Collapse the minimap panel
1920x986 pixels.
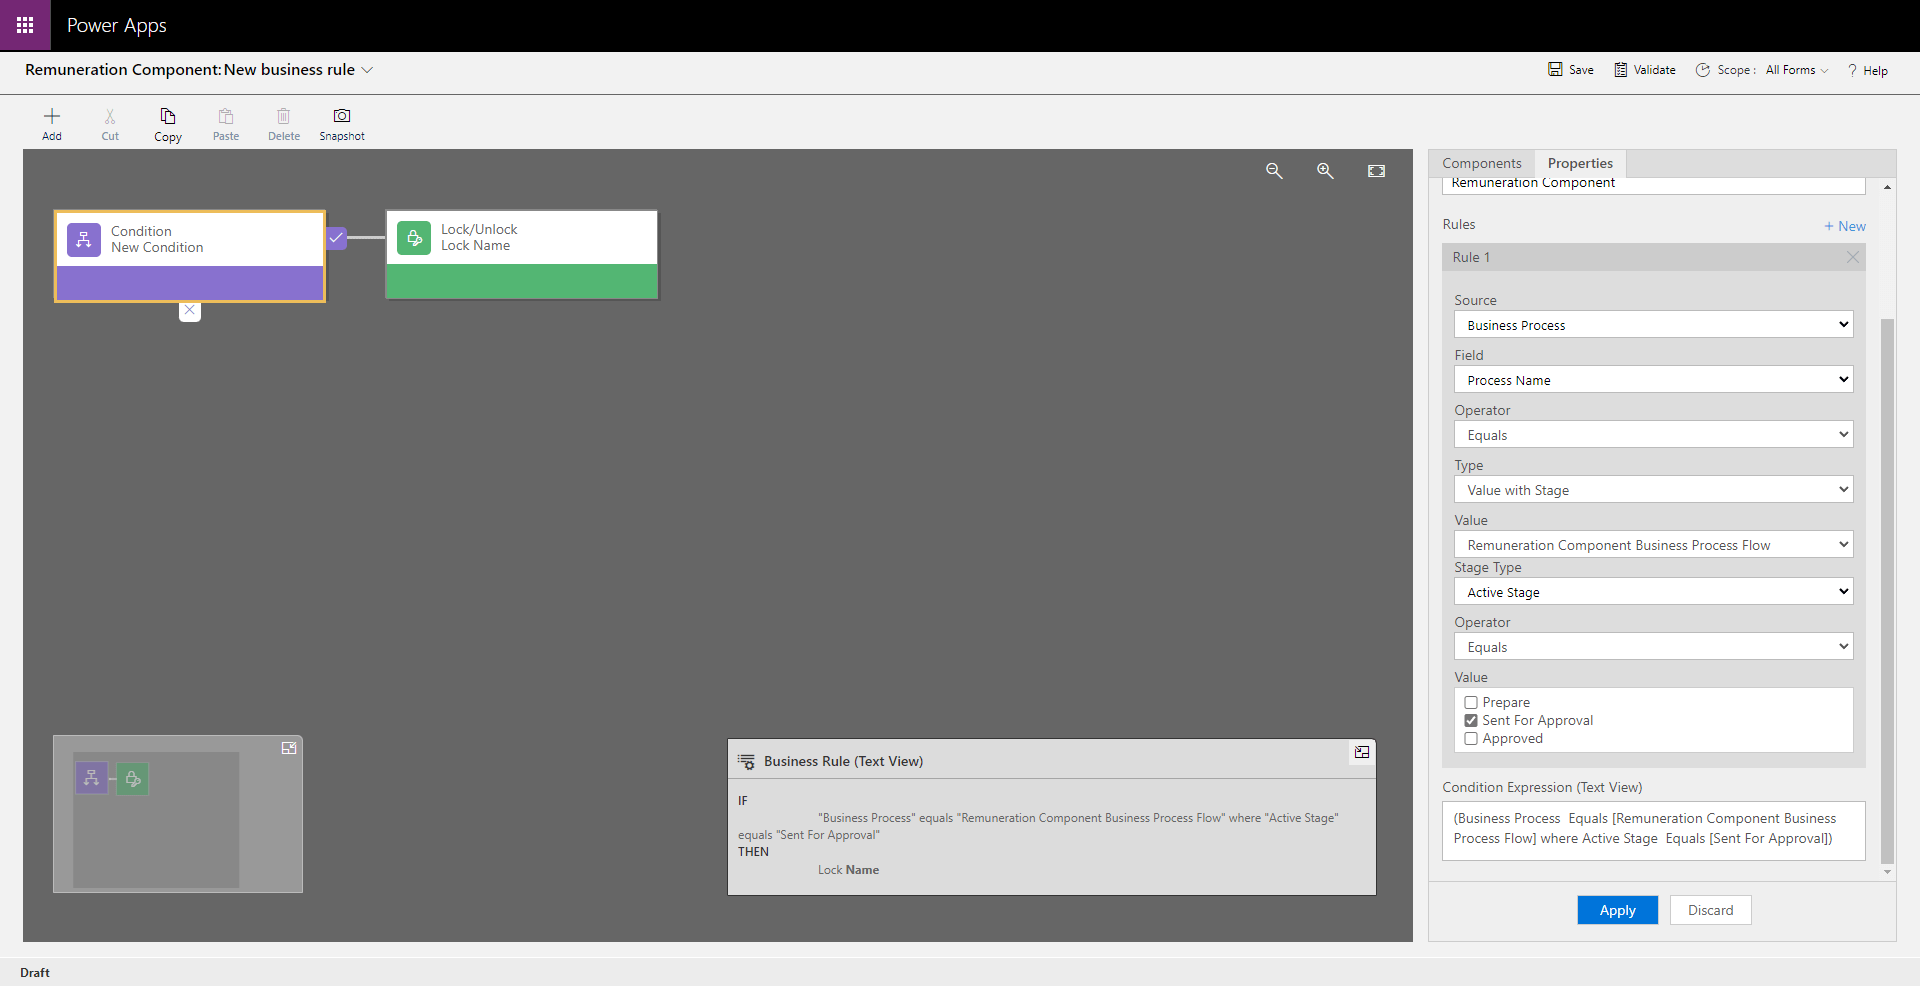pyautogui.click(x=289, y=748)
